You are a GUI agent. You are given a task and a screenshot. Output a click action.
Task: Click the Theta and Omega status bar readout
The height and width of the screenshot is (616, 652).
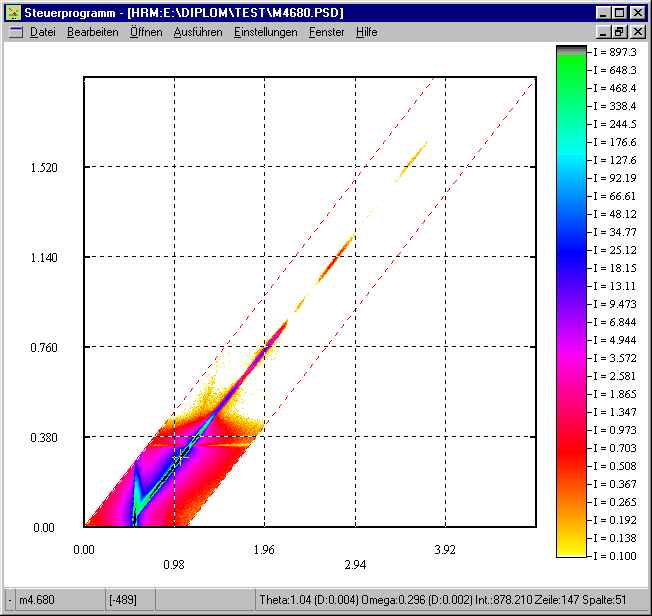[x=450, y=600]
